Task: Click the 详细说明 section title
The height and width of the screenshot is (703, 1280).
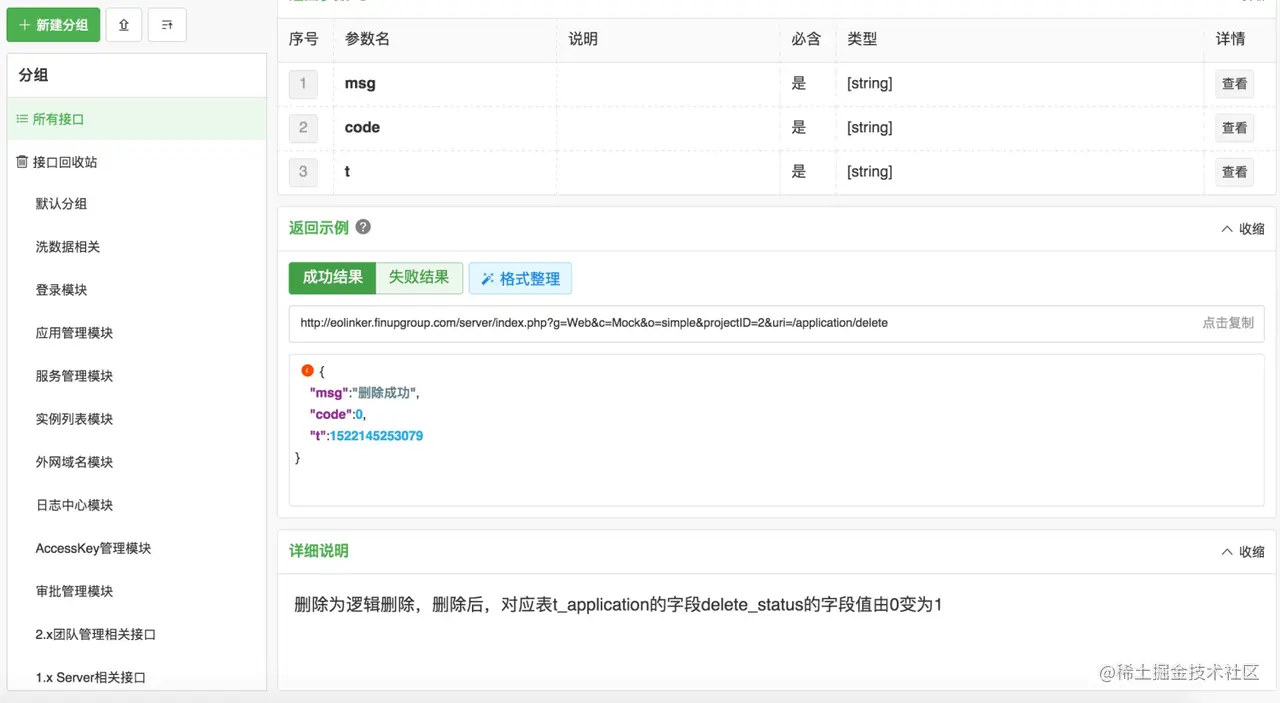Action: click(x=319, y=551)
